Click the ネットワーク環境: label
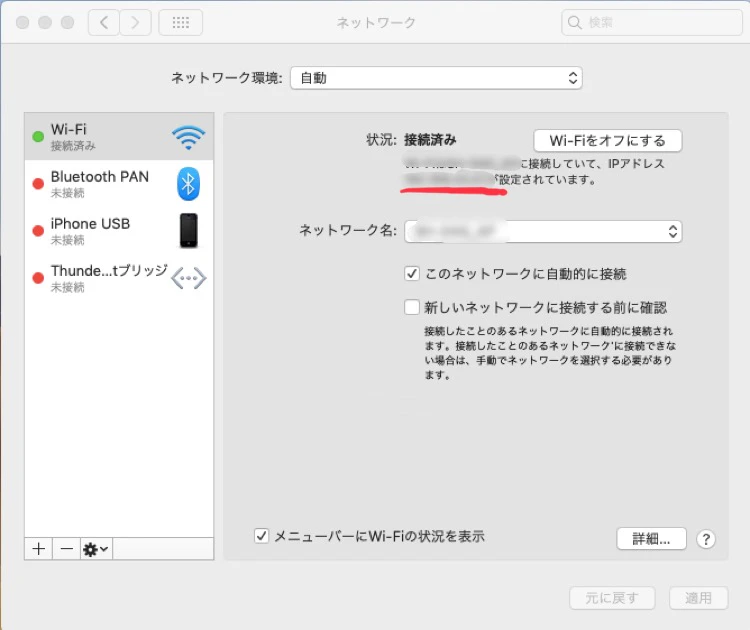Screen dimensions: 750x630 click(227, 78)
